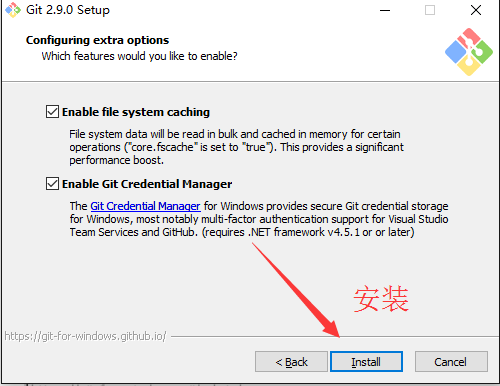Toggle the Enable file system caching checkbox
Screen dimensions: 500x386
point(52,112)
